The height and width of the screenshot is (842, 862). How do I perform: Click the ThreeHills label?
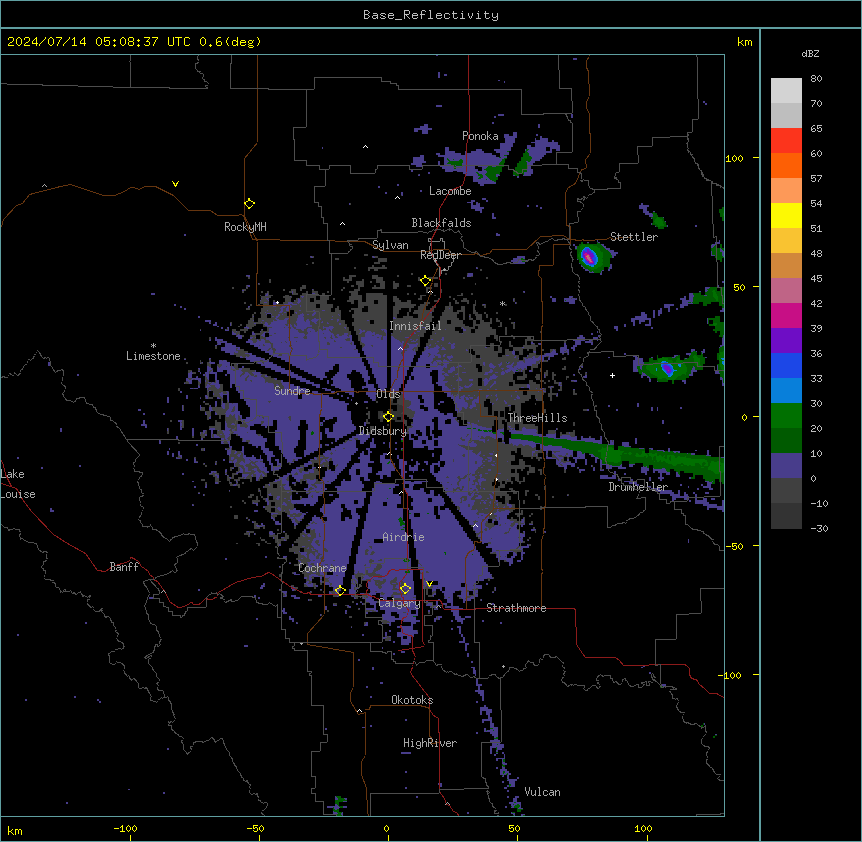tap(537, 418)
